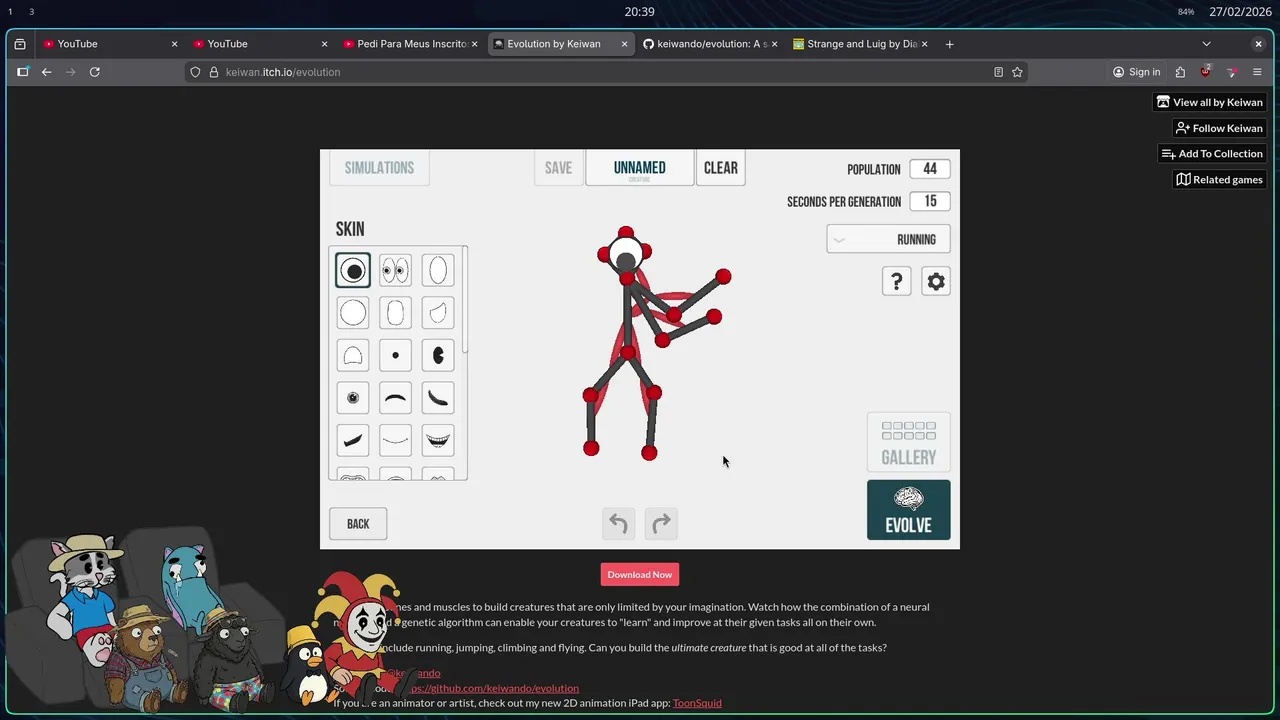The height and width of the screenshot is (720, 1280).
Task: Pick the small slanted eye outline skin
Action: coord(438,313)
